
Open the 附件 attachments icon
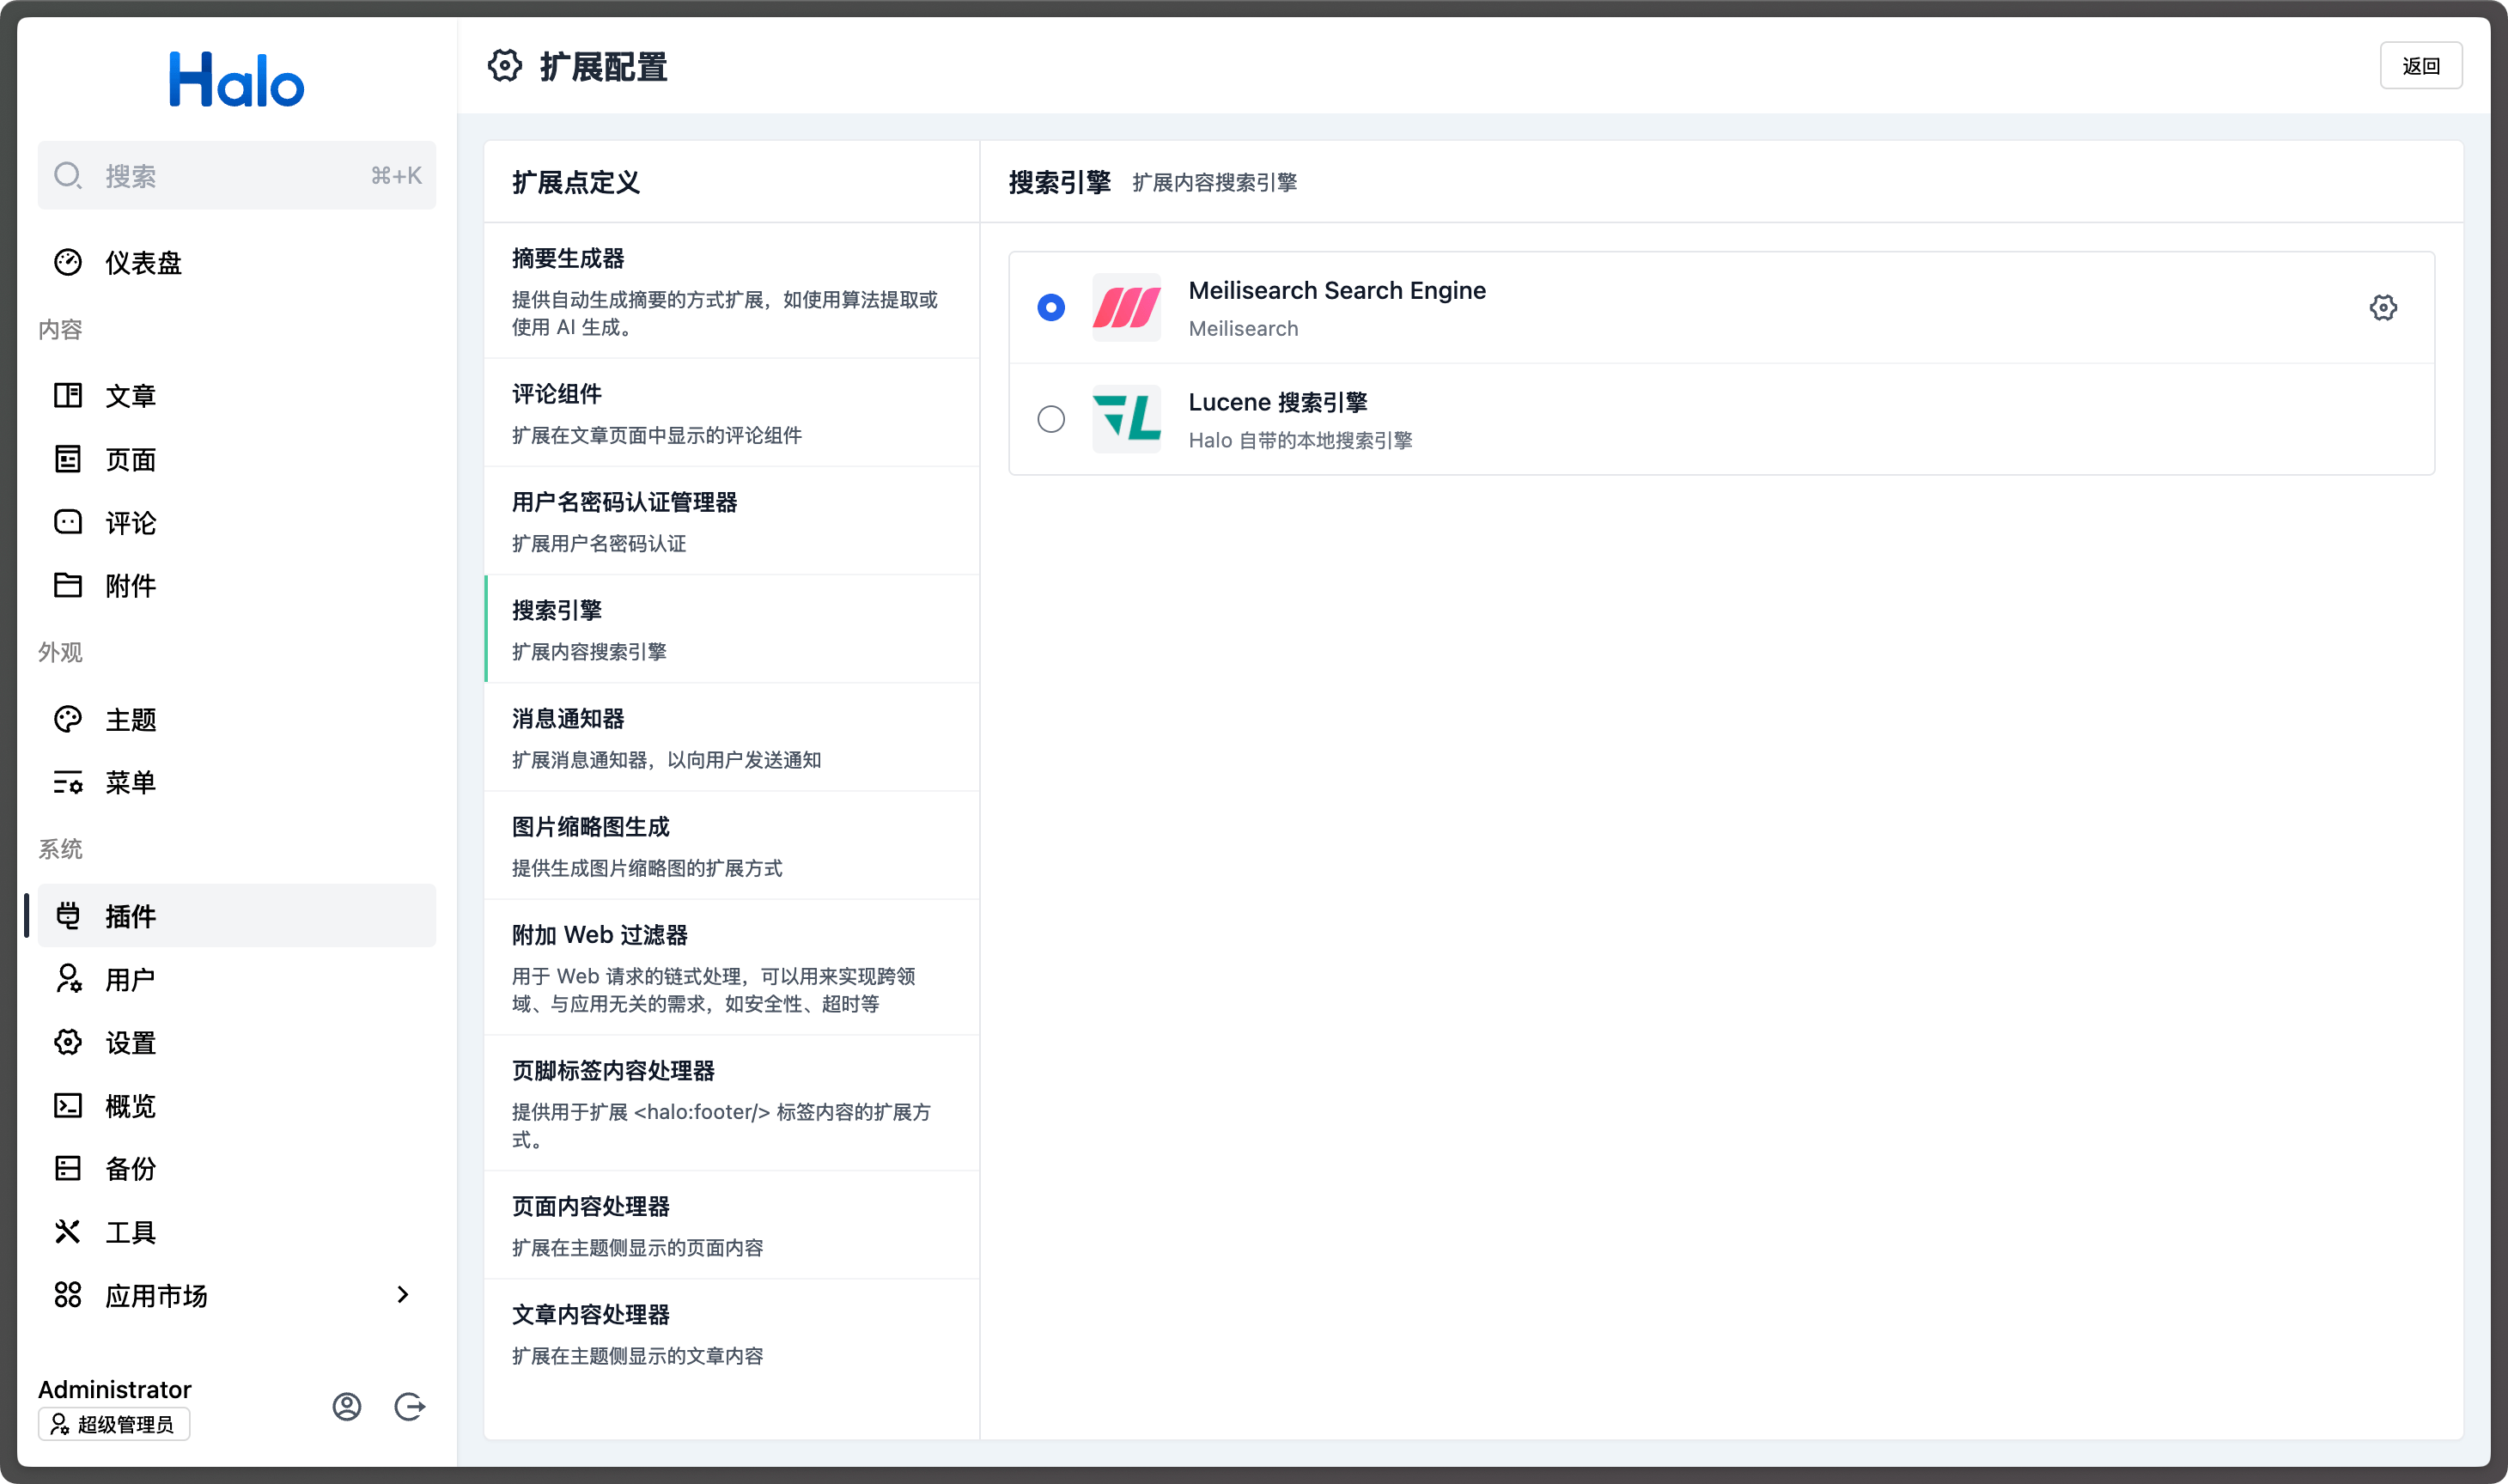click(68, 585)
